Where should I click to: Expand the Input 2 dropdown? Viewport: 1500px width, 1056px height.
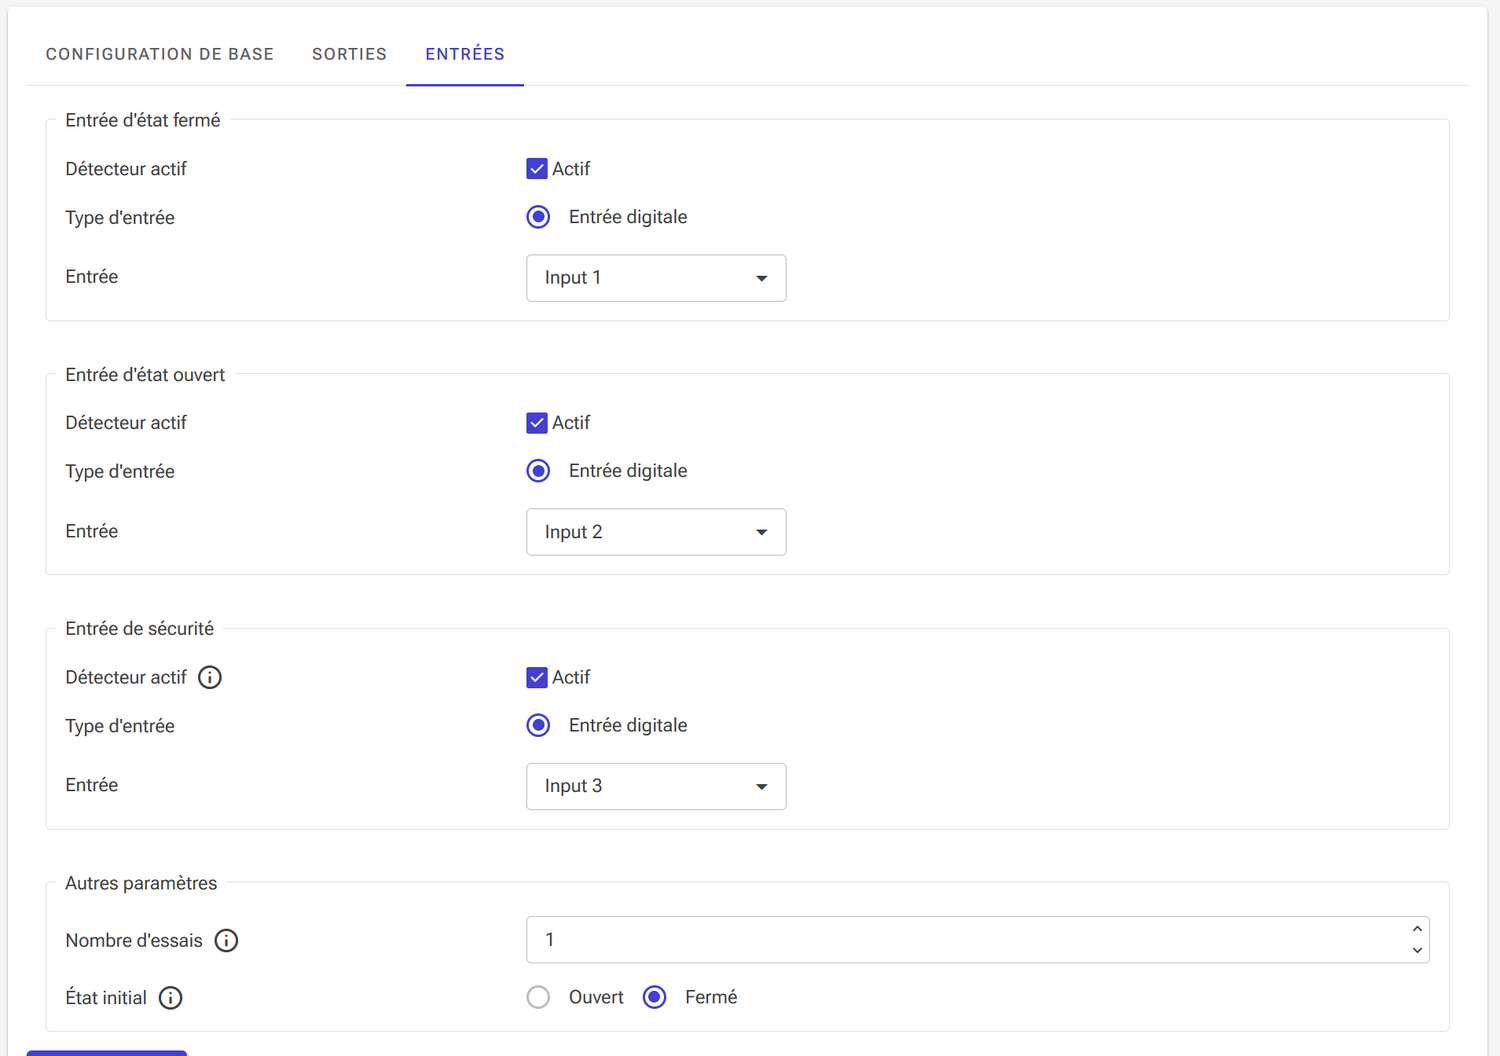click(x=656, y=532)
